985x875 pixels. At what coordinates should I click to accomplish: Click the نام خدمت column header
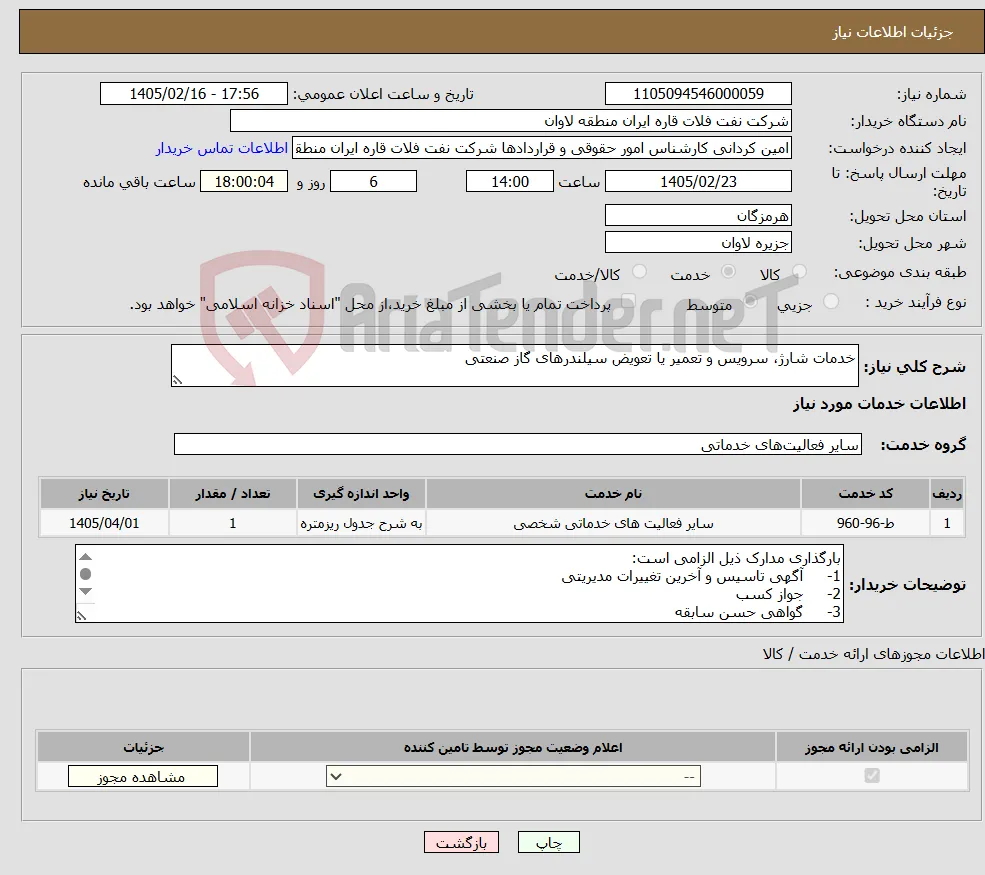pos(613,494)
